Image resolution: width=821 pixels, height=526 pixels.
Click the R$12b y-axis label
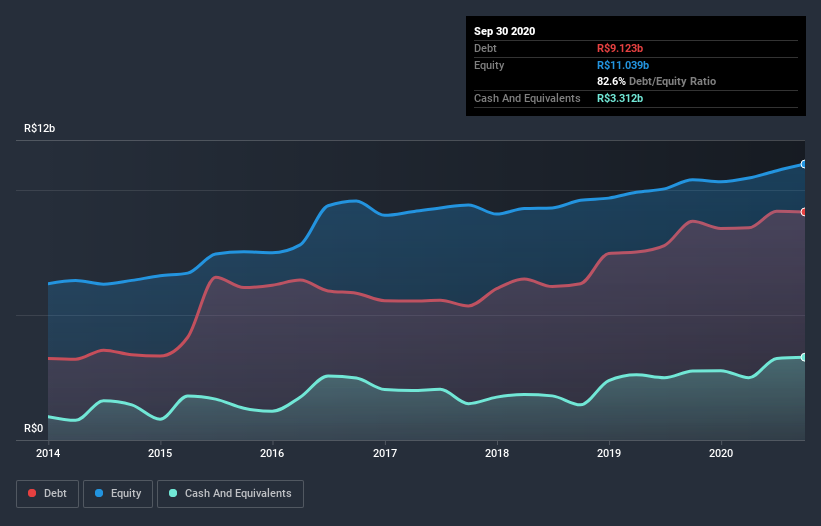[x=39, y=128]
